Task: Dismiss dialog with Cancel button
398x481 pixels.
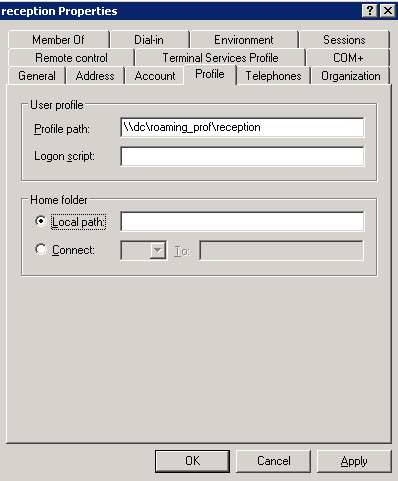Action: coord(273,461)
